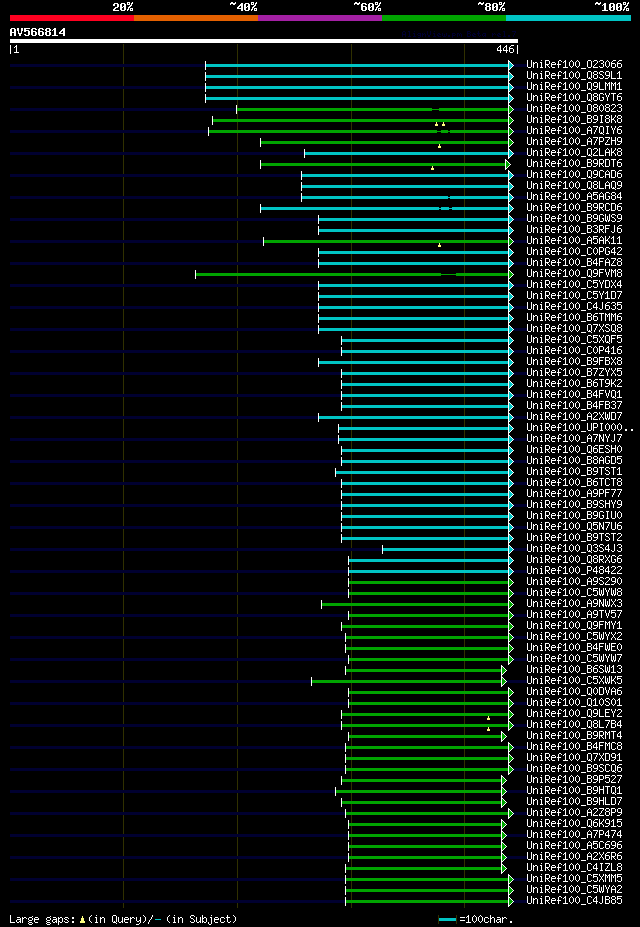Select the UniRef100_Q5N7U6 label
Image resolution: width=640 pixels, height=927 pixels.
(574, 526)
